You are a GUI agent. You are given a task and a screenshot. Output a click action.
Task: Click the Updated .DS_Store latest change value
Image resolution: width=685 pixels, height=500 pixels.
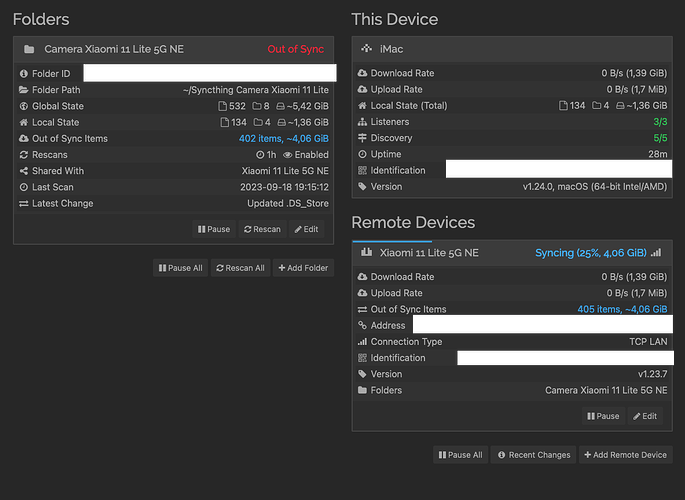pyautogui.click(x=288, y=203)
